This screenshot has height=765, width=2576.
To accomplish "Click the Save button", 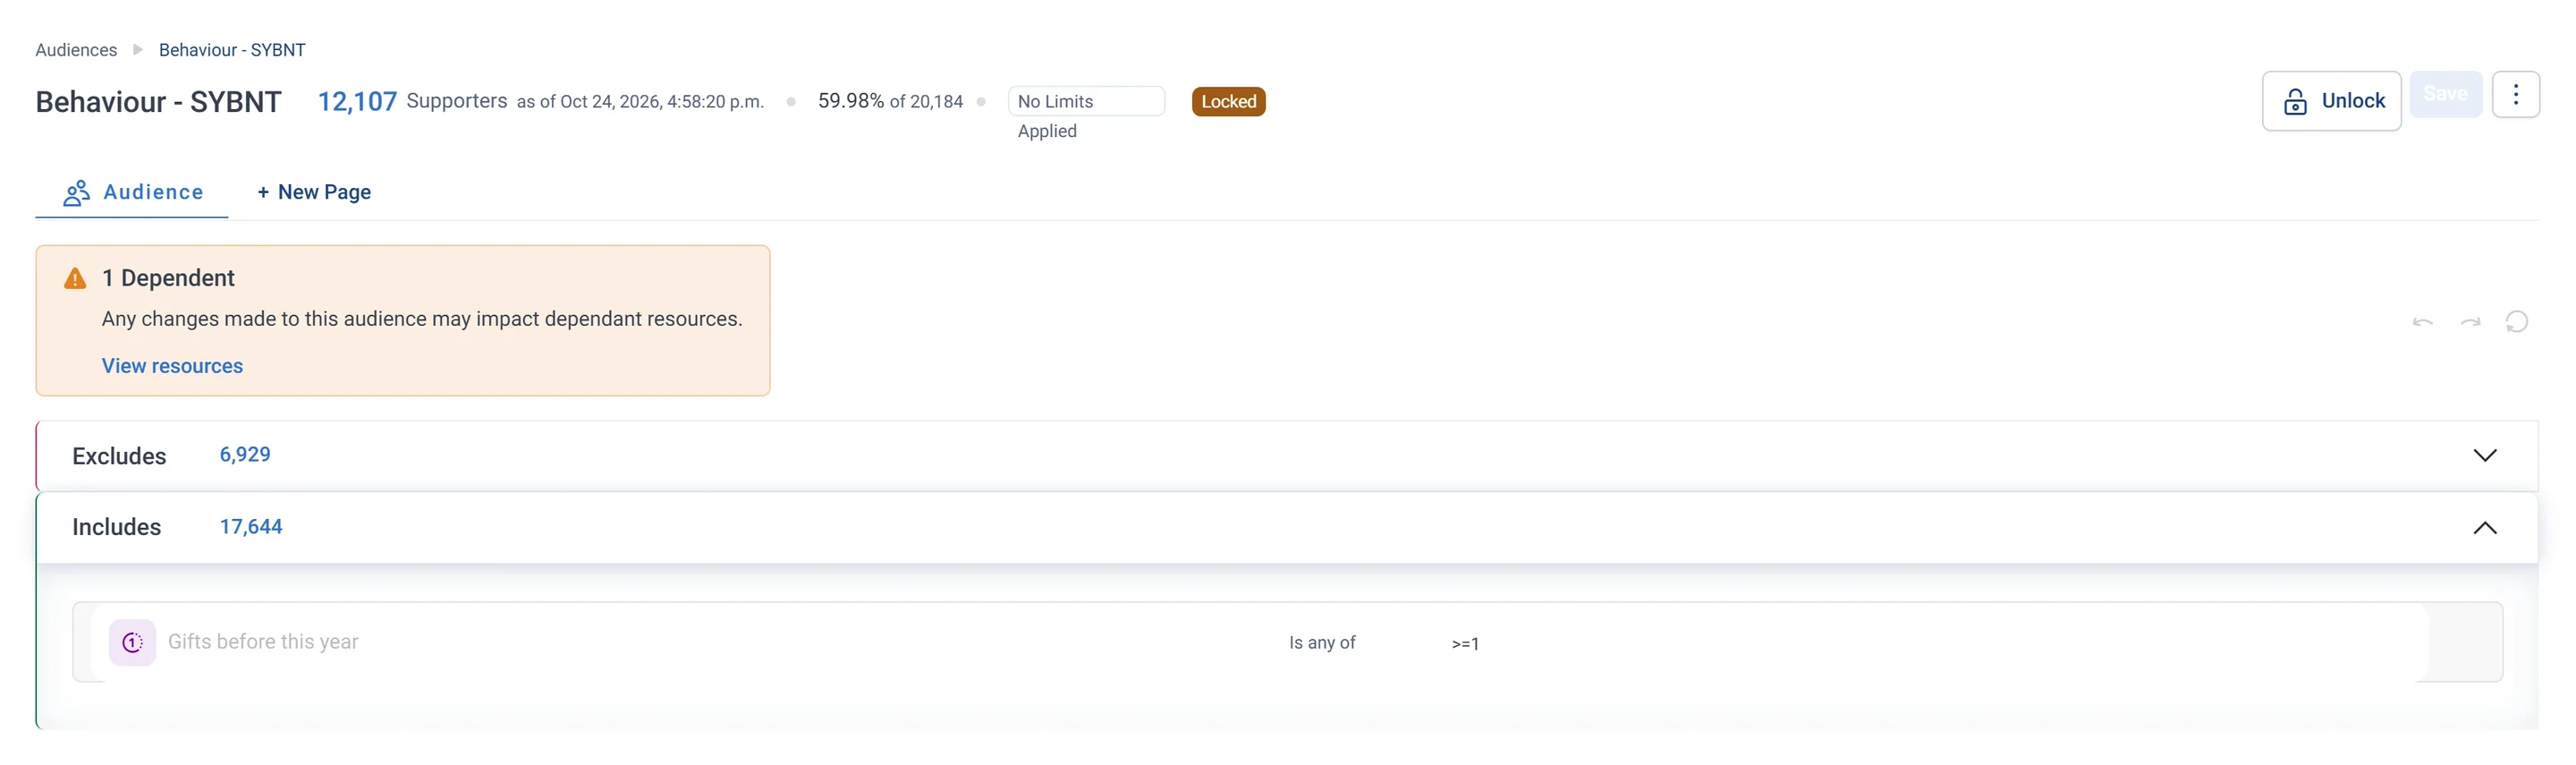I will coord(2445,94).
